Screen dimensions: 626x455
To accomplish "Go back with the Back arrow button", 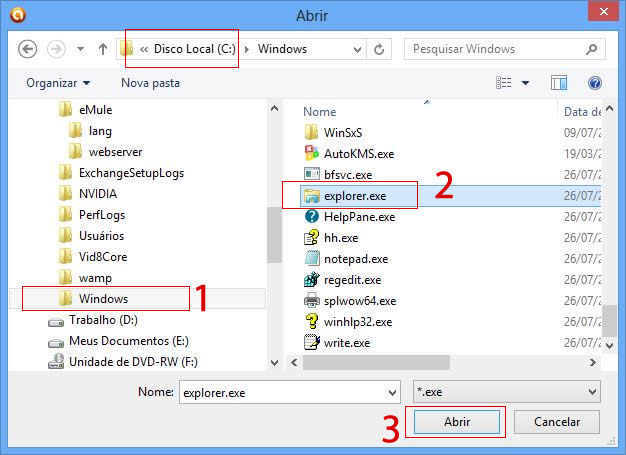I will (x=28, y=49).
